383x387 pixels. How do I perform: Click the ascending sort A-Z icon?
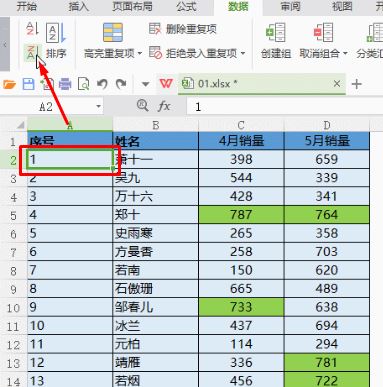pos(32,29)
